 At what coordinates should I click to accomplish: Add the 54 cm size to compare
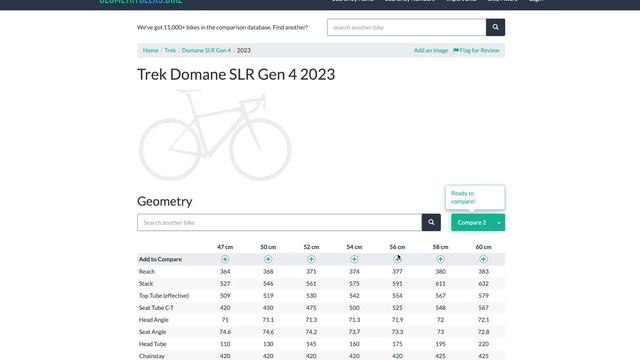coord(354,259)
